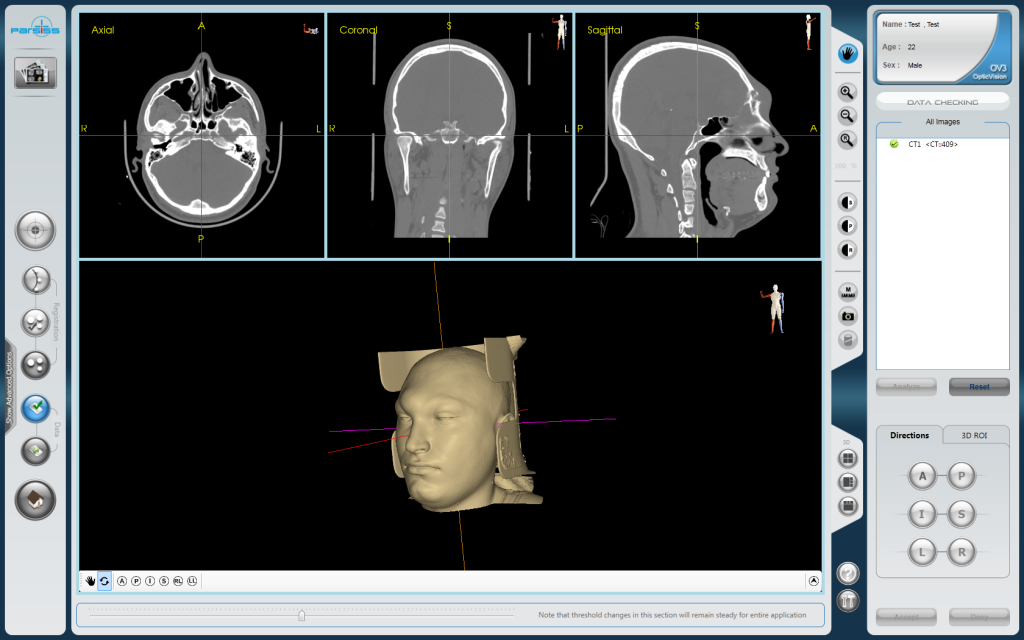Toggle the 3D pan hand mode in bottom toolbar

coord(90,581)
